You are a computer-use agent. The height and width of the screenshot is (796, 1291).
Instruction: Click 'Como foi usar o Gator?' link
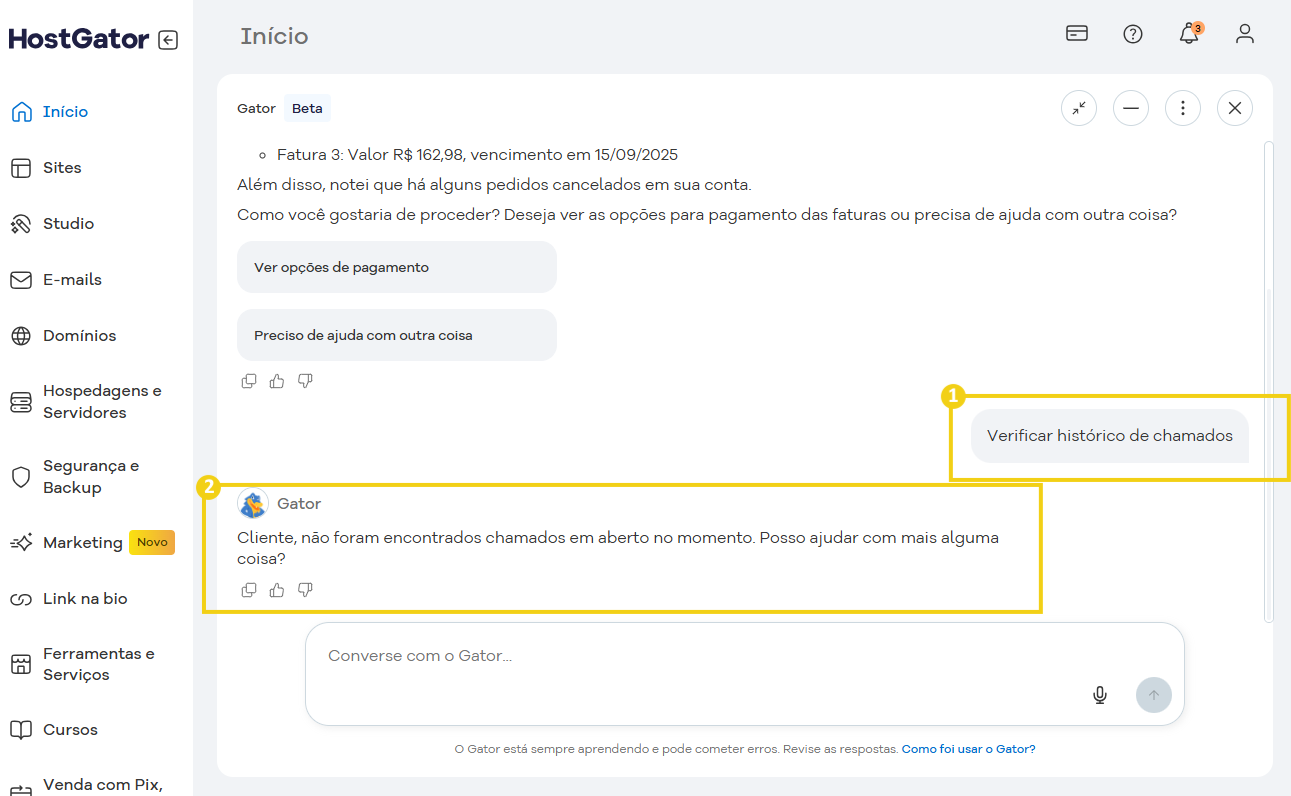coord(968,749)
